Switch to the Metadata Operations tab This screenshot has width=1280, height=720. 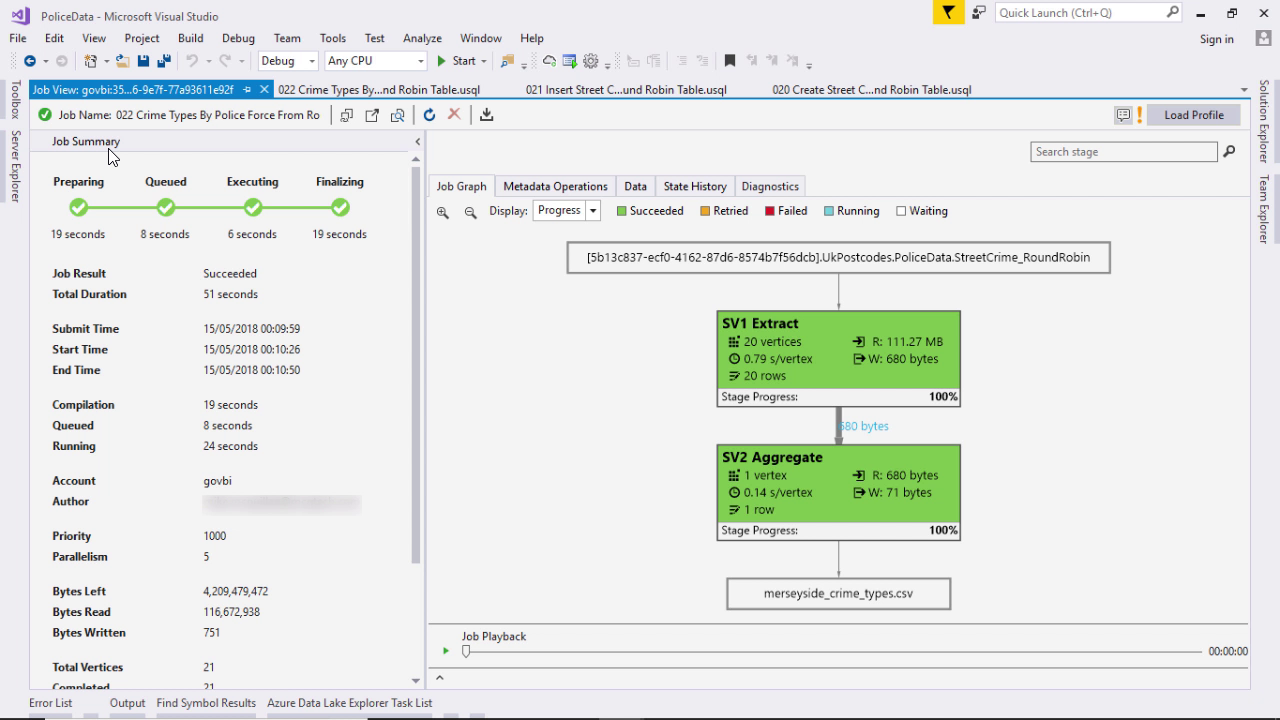point(555,186)
